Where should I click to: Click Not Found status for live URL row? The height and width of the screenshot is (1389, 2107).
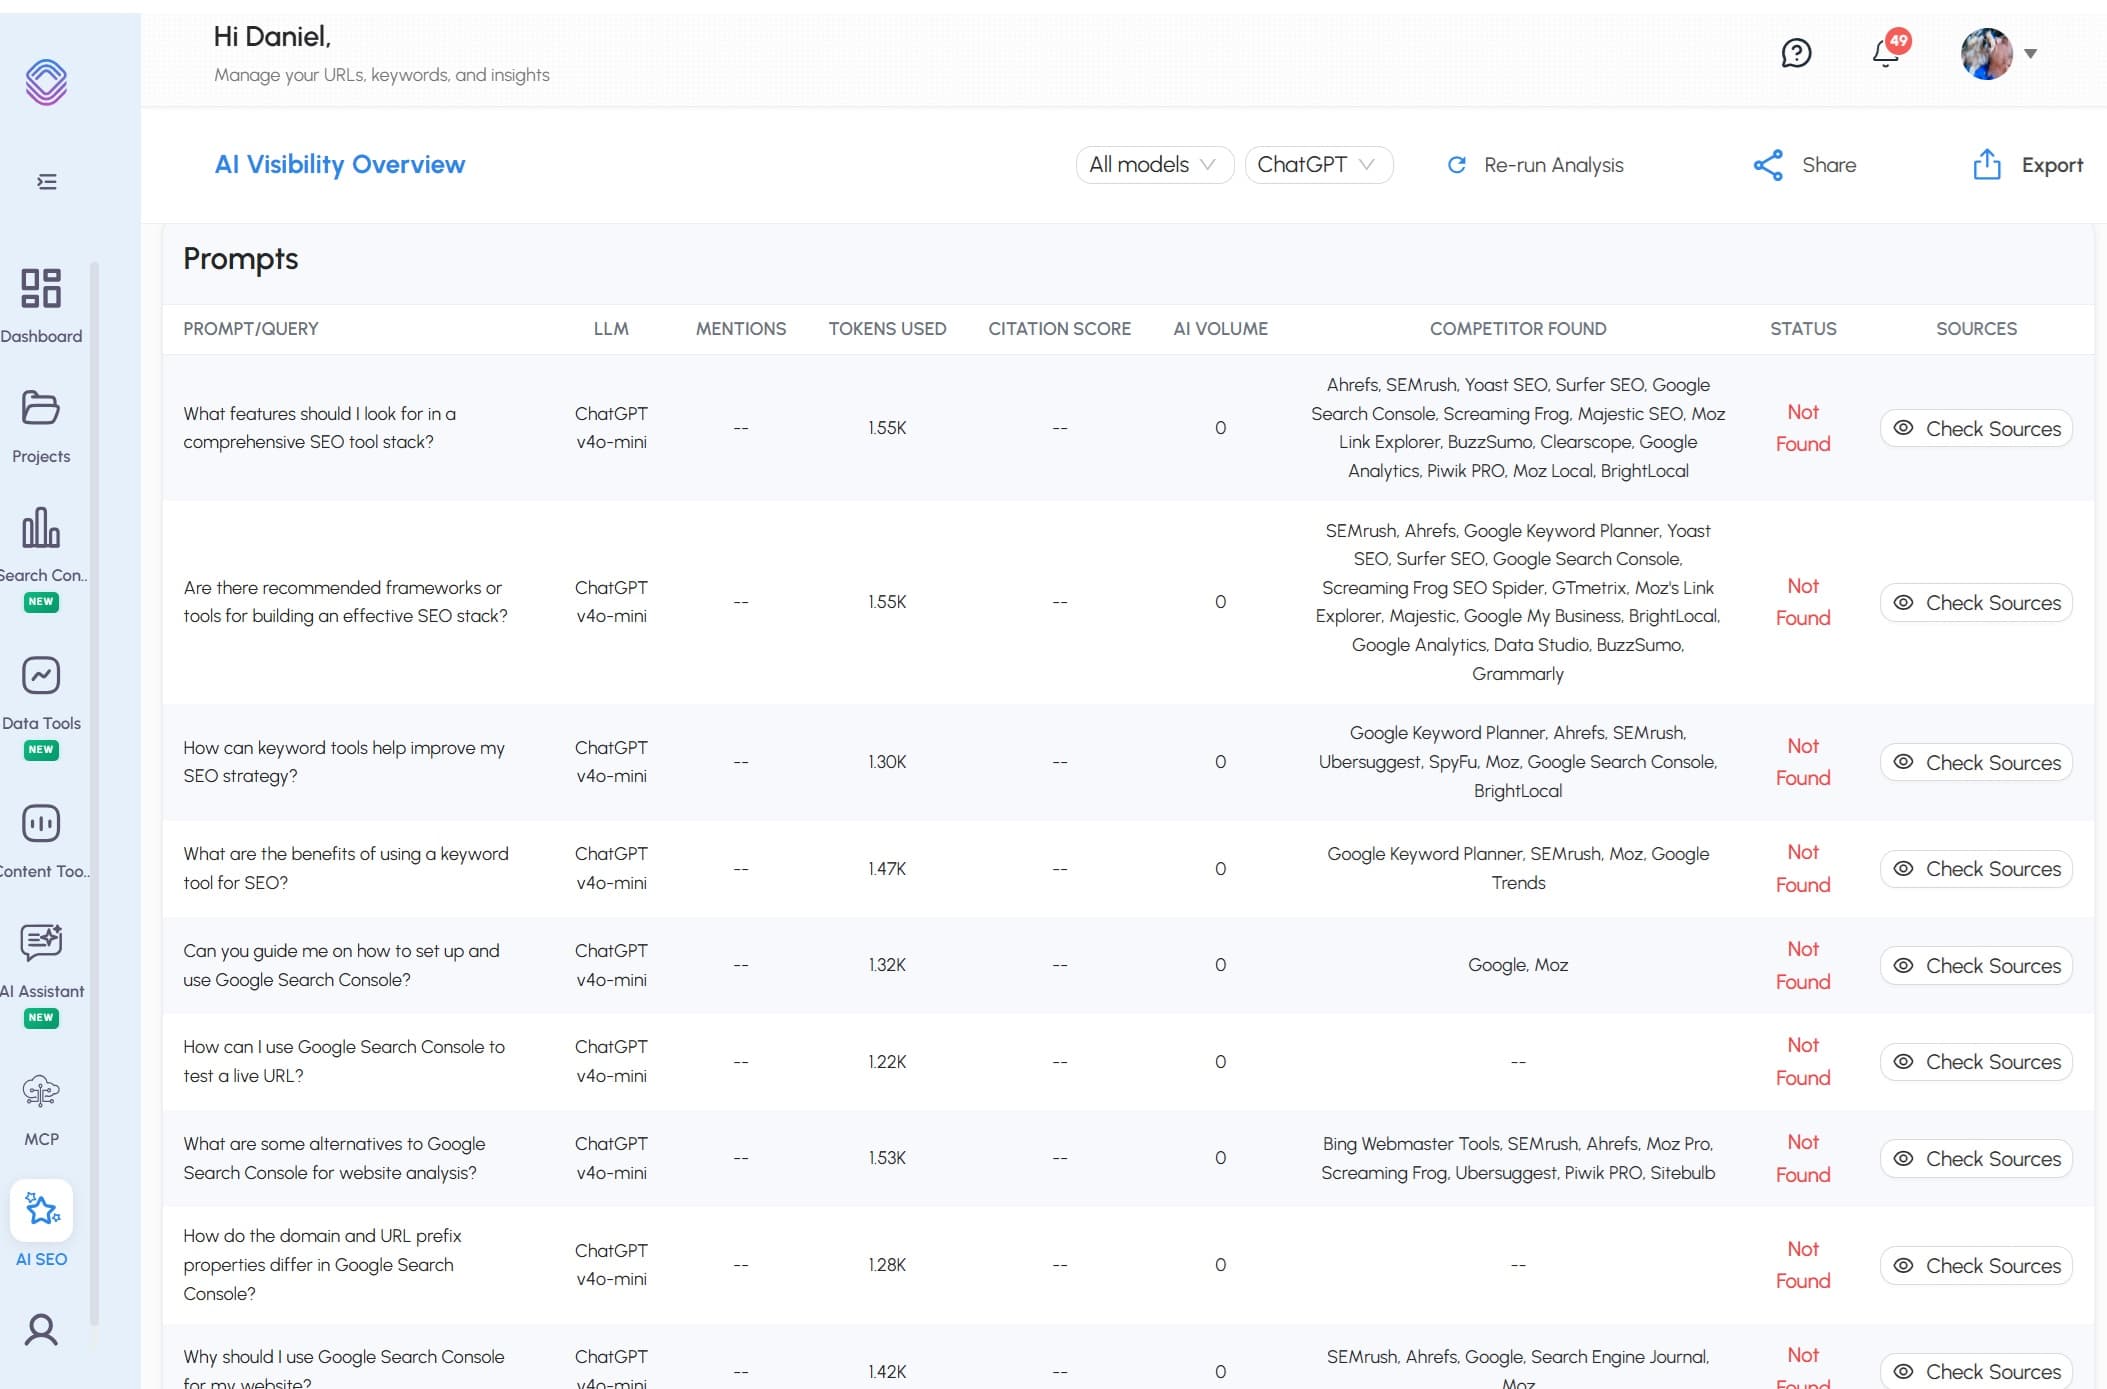[x=1803, y=1061]
